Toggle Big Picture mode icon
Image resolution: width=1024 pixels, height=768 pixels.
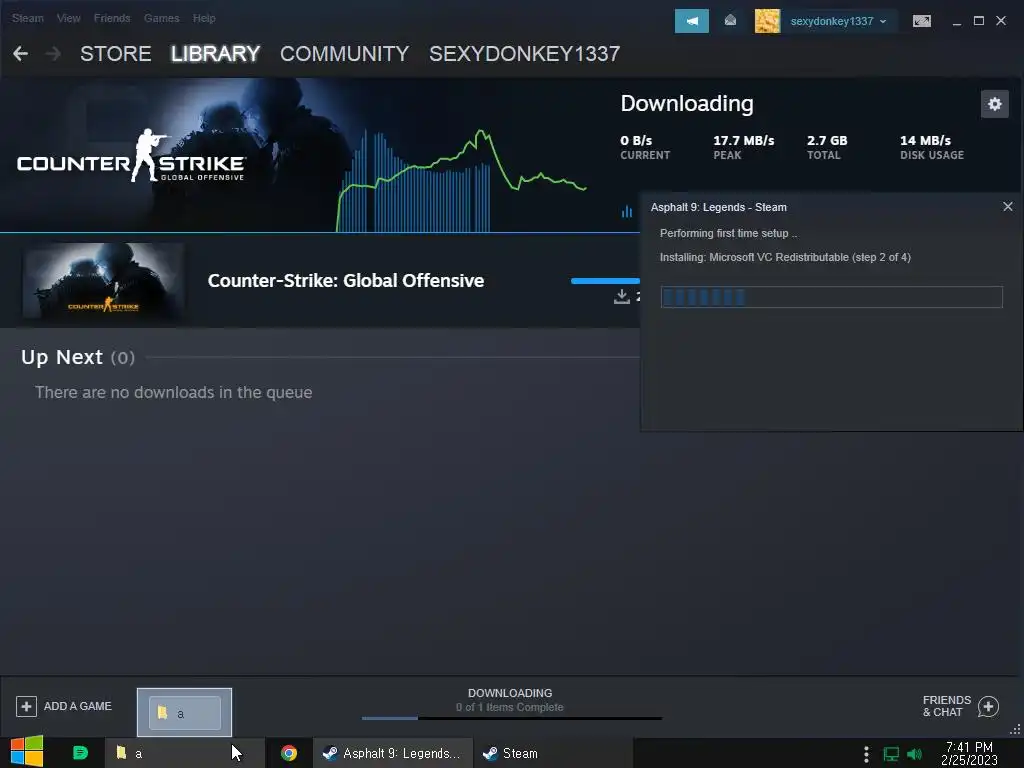click(921, 21)
